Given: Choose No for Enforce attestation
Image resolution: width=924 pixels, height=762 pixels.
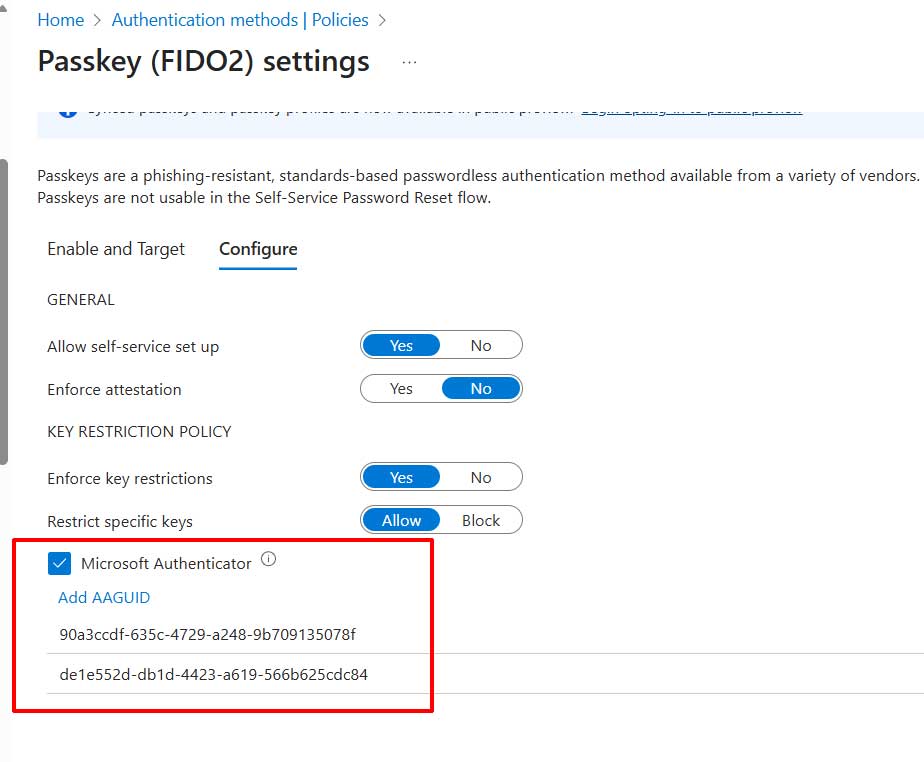Looking at the screenshot, I should [481, 389].
